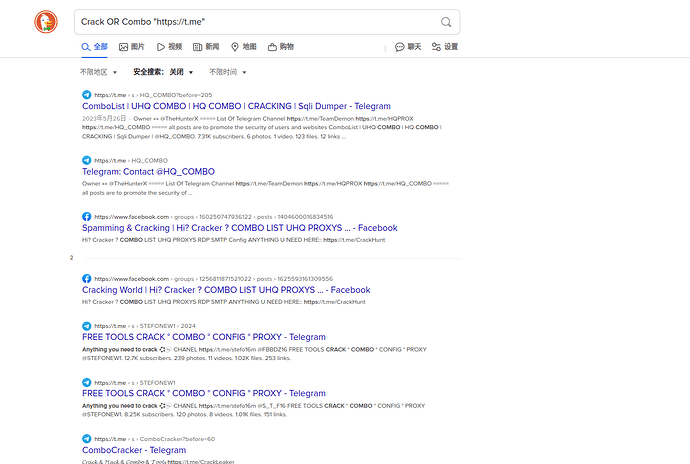
Task: Open Telegram: Contact @HQ_COMBO result
Action: [148, 172]
